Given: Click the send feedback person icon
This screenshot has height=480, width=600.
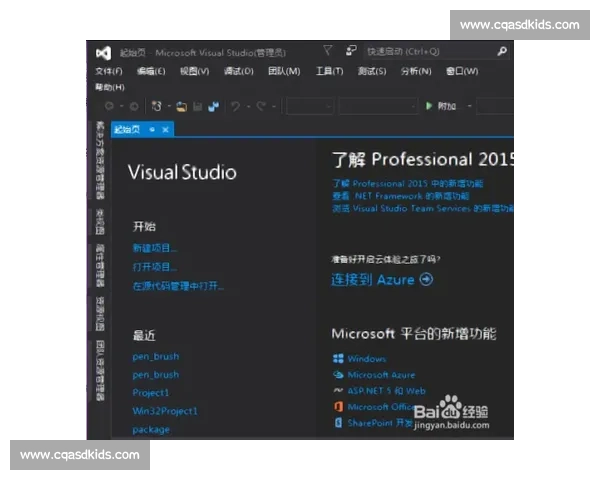Looking at the screenshot, I should 351,51.
